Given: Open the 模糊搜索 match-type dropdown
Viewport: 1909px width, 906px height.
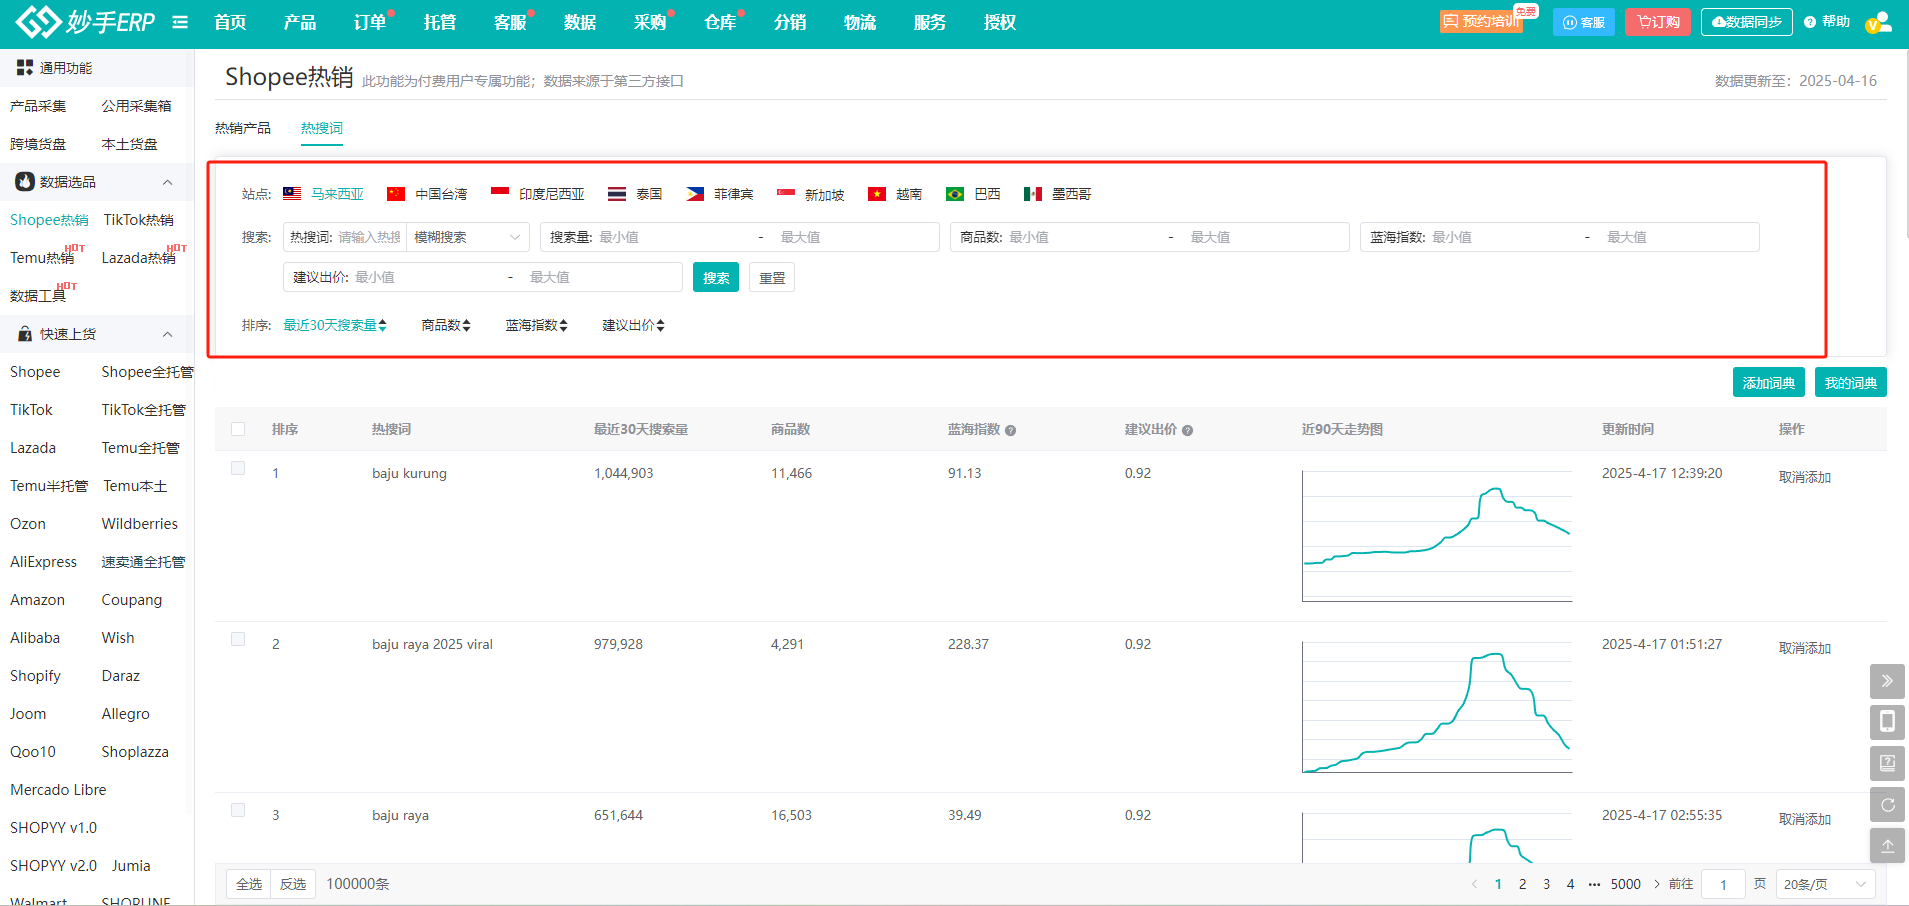Looking at the screenshot, I should click(468, 237).
